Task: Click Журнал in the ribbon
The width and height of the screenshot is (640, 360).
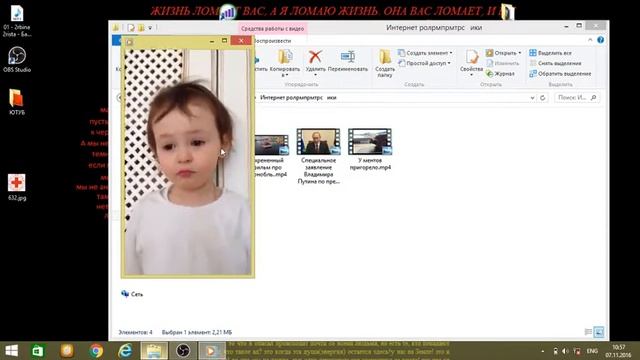Action: point(500,74)
